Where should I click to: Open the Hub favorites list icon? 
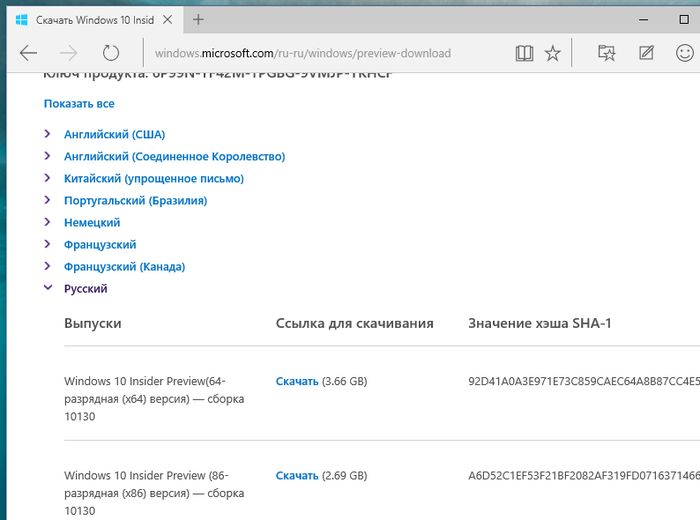[606, 53]
